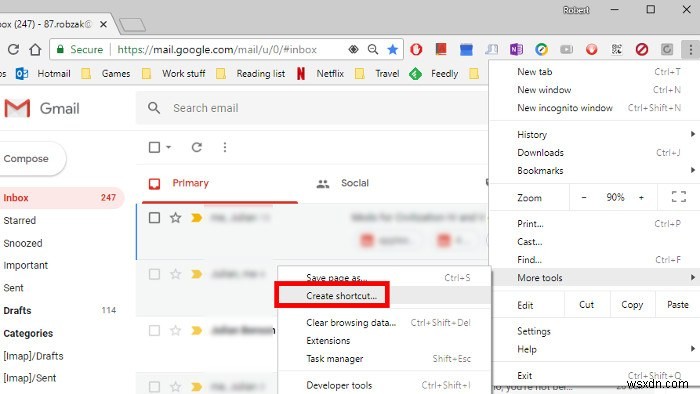
Task: Check the second email's checkbox
Action: 154,274
